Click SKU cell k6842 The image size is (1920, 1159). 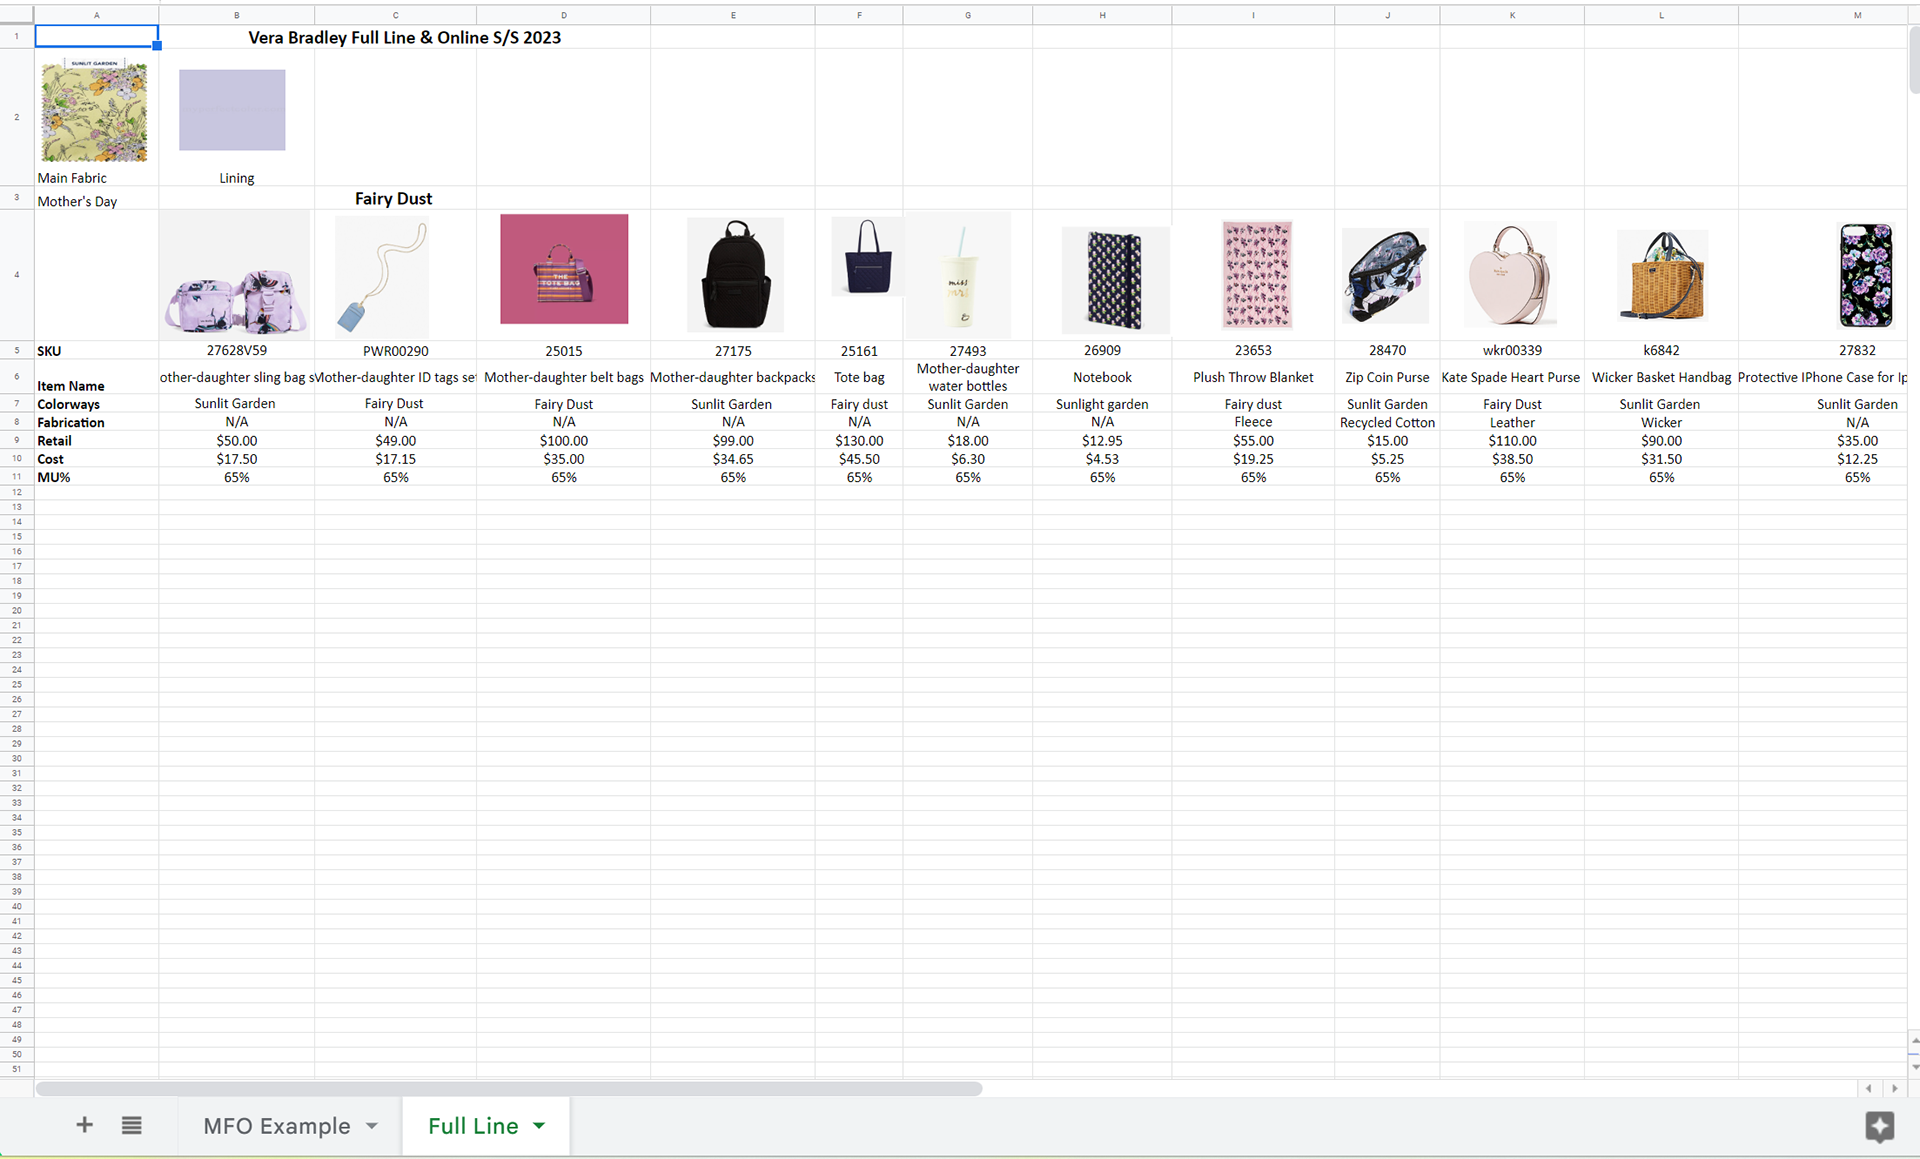[x=1661, y=351]
